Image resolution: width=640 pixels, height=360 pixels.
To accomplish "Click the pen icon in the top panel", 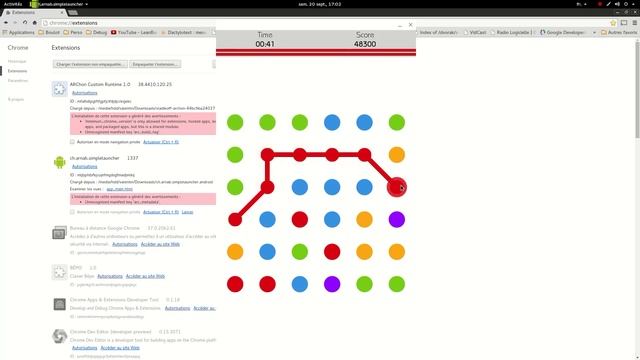I will (609, 4).
